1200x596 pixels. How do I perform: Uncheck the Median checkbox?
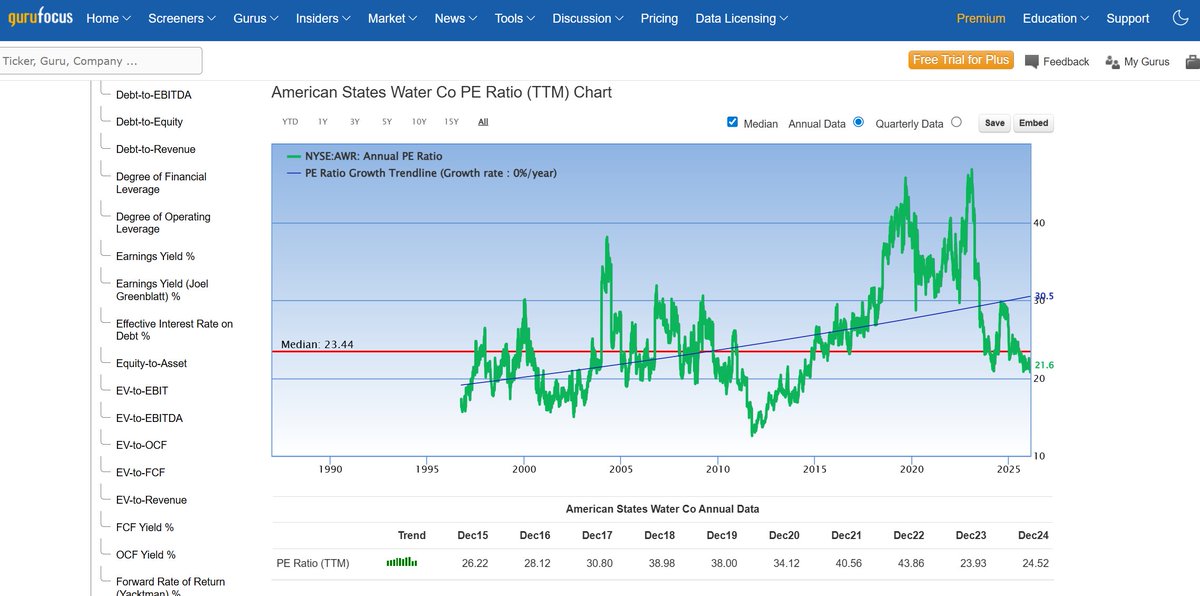(x=732, y=122)
